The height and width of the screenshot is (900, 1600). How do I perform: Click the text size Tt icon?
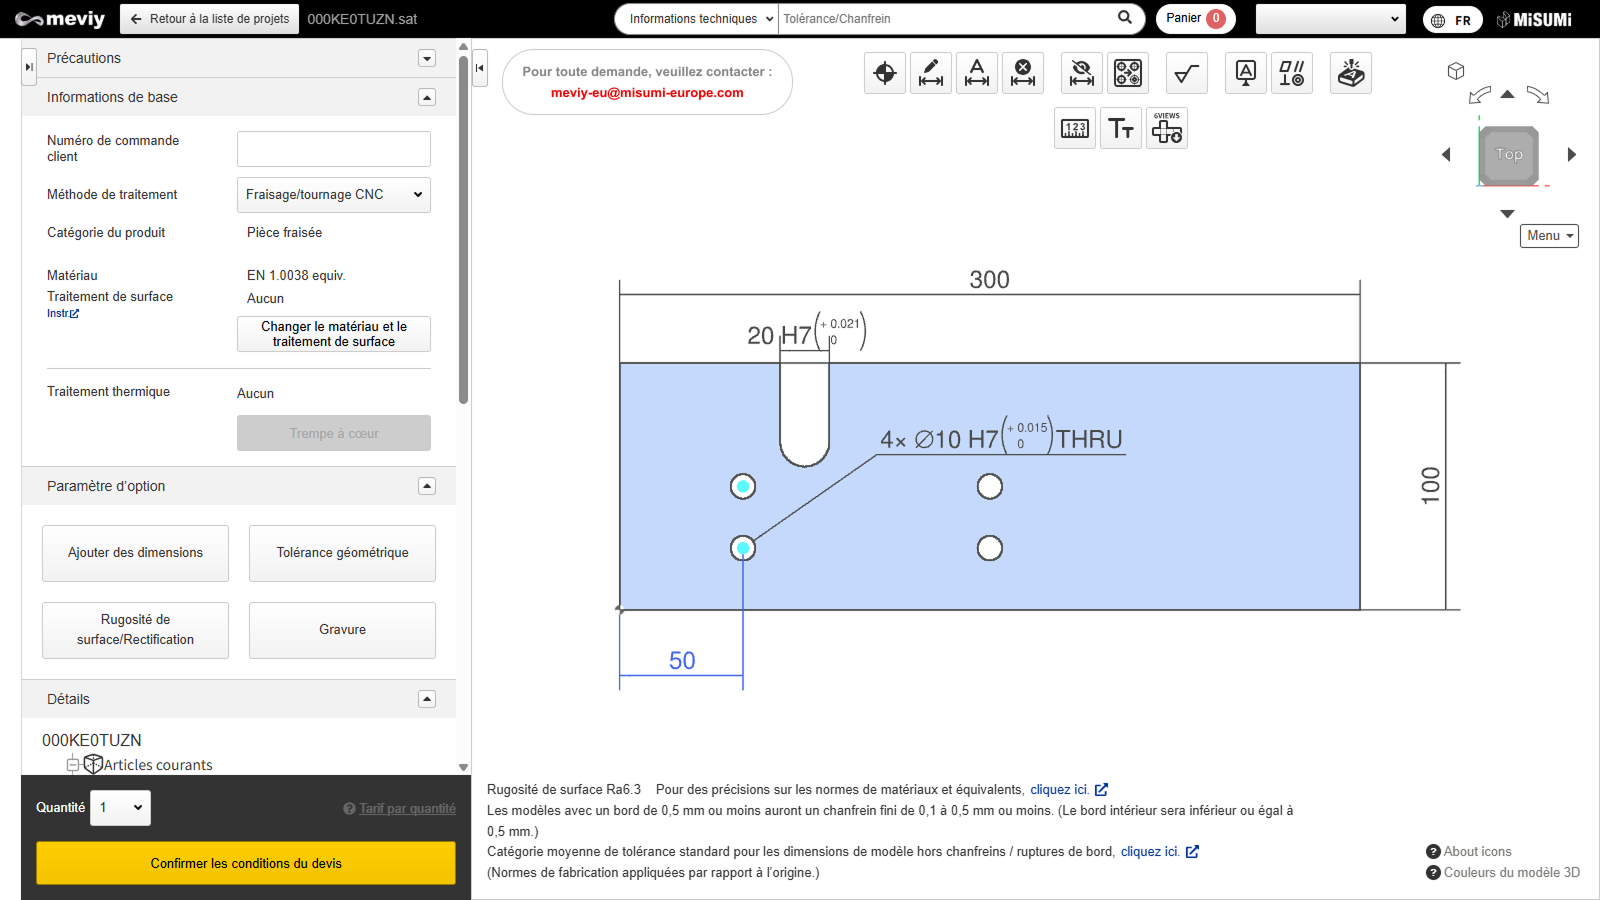(1121, 129)
